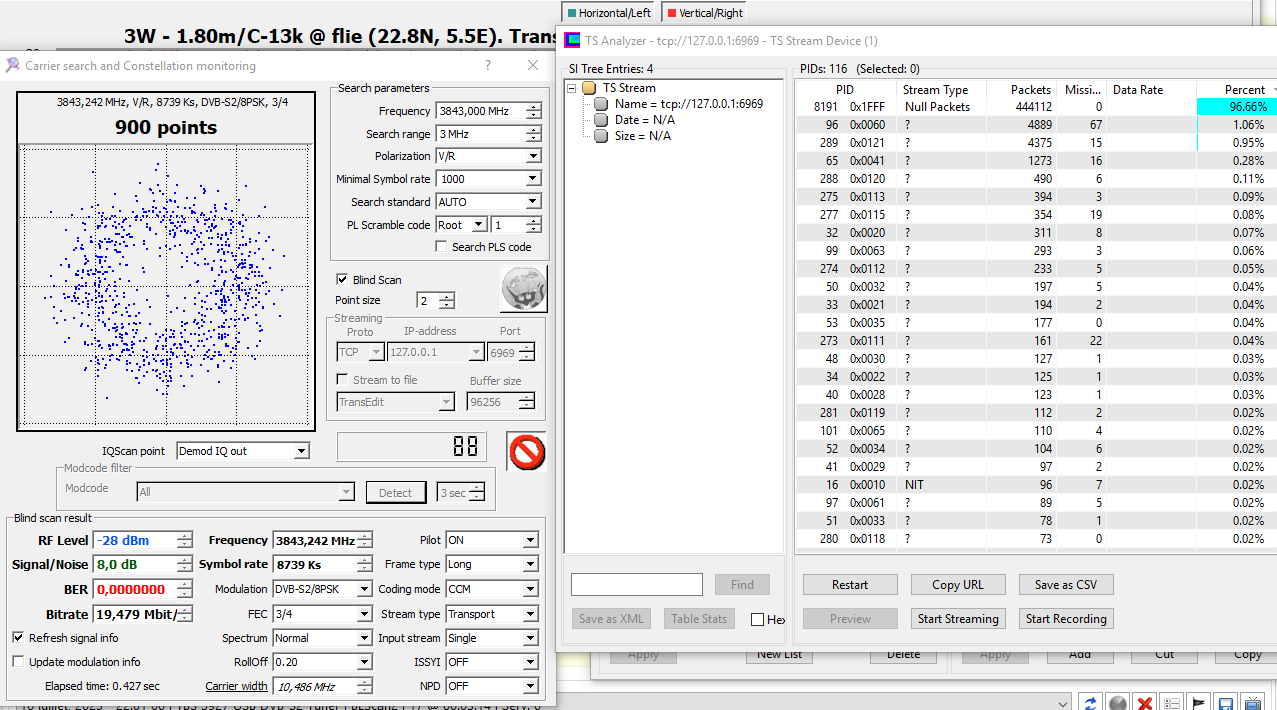Click the Save as CSV button
The image size is (1277, 710).
1066,585
